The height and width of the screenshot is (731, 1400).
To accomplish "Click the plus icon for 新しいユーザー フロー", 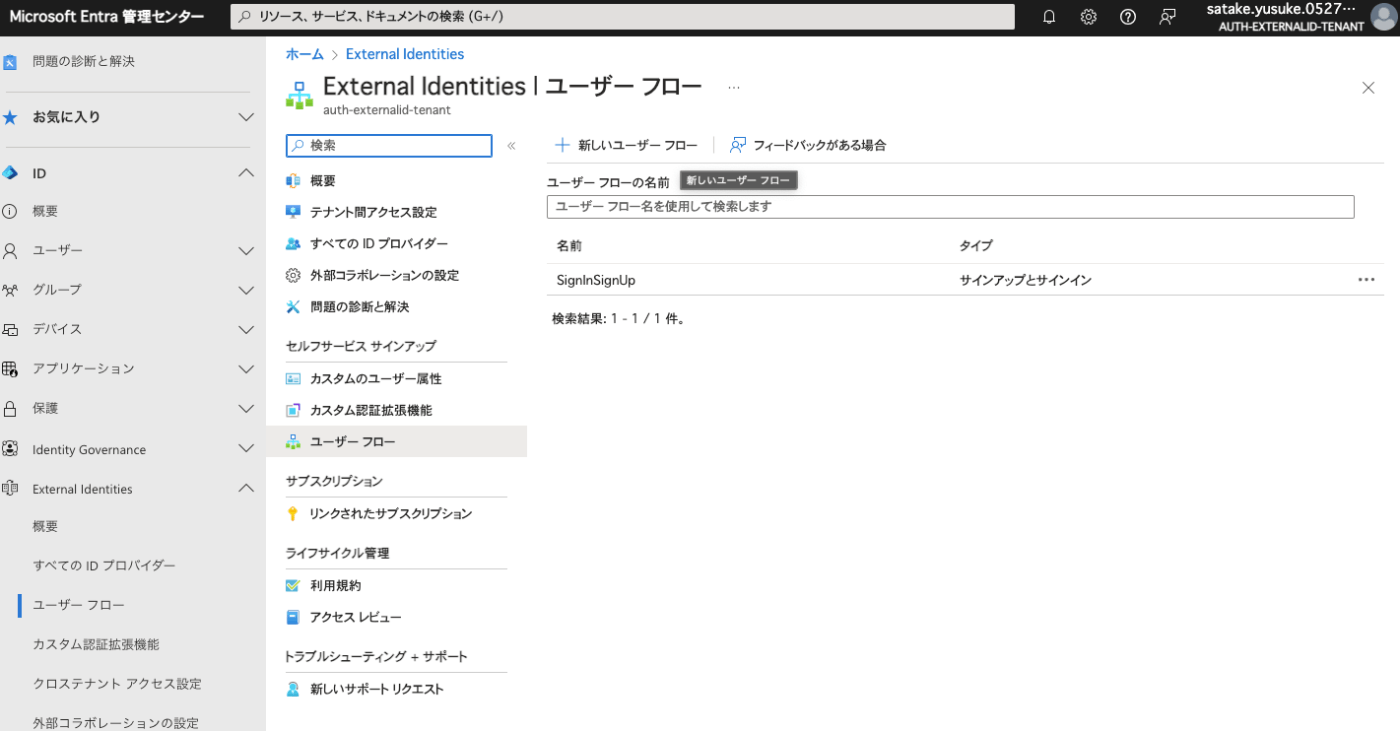I will click(x=562, y=145).
